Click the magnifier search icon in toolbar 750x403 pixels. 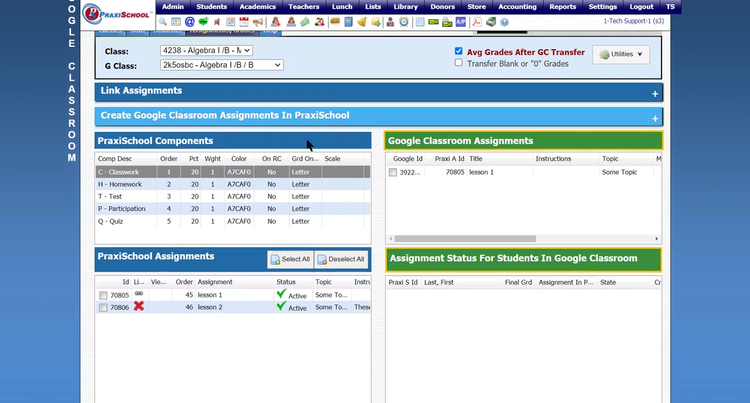163,22
